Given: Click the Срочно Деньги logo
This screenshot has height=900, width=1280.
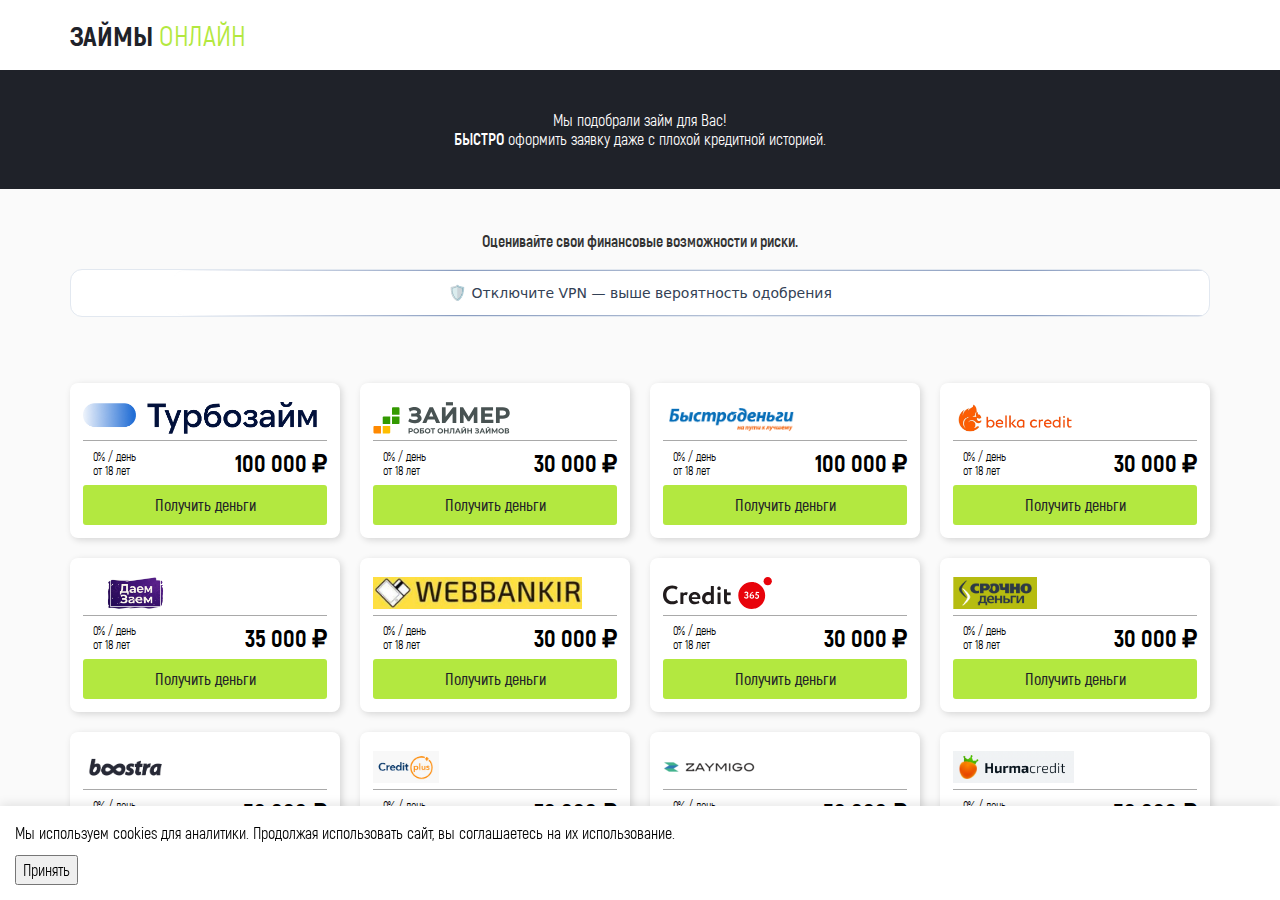Looking at the screenshot, I should pyautogui.click(x=995, y=593).
